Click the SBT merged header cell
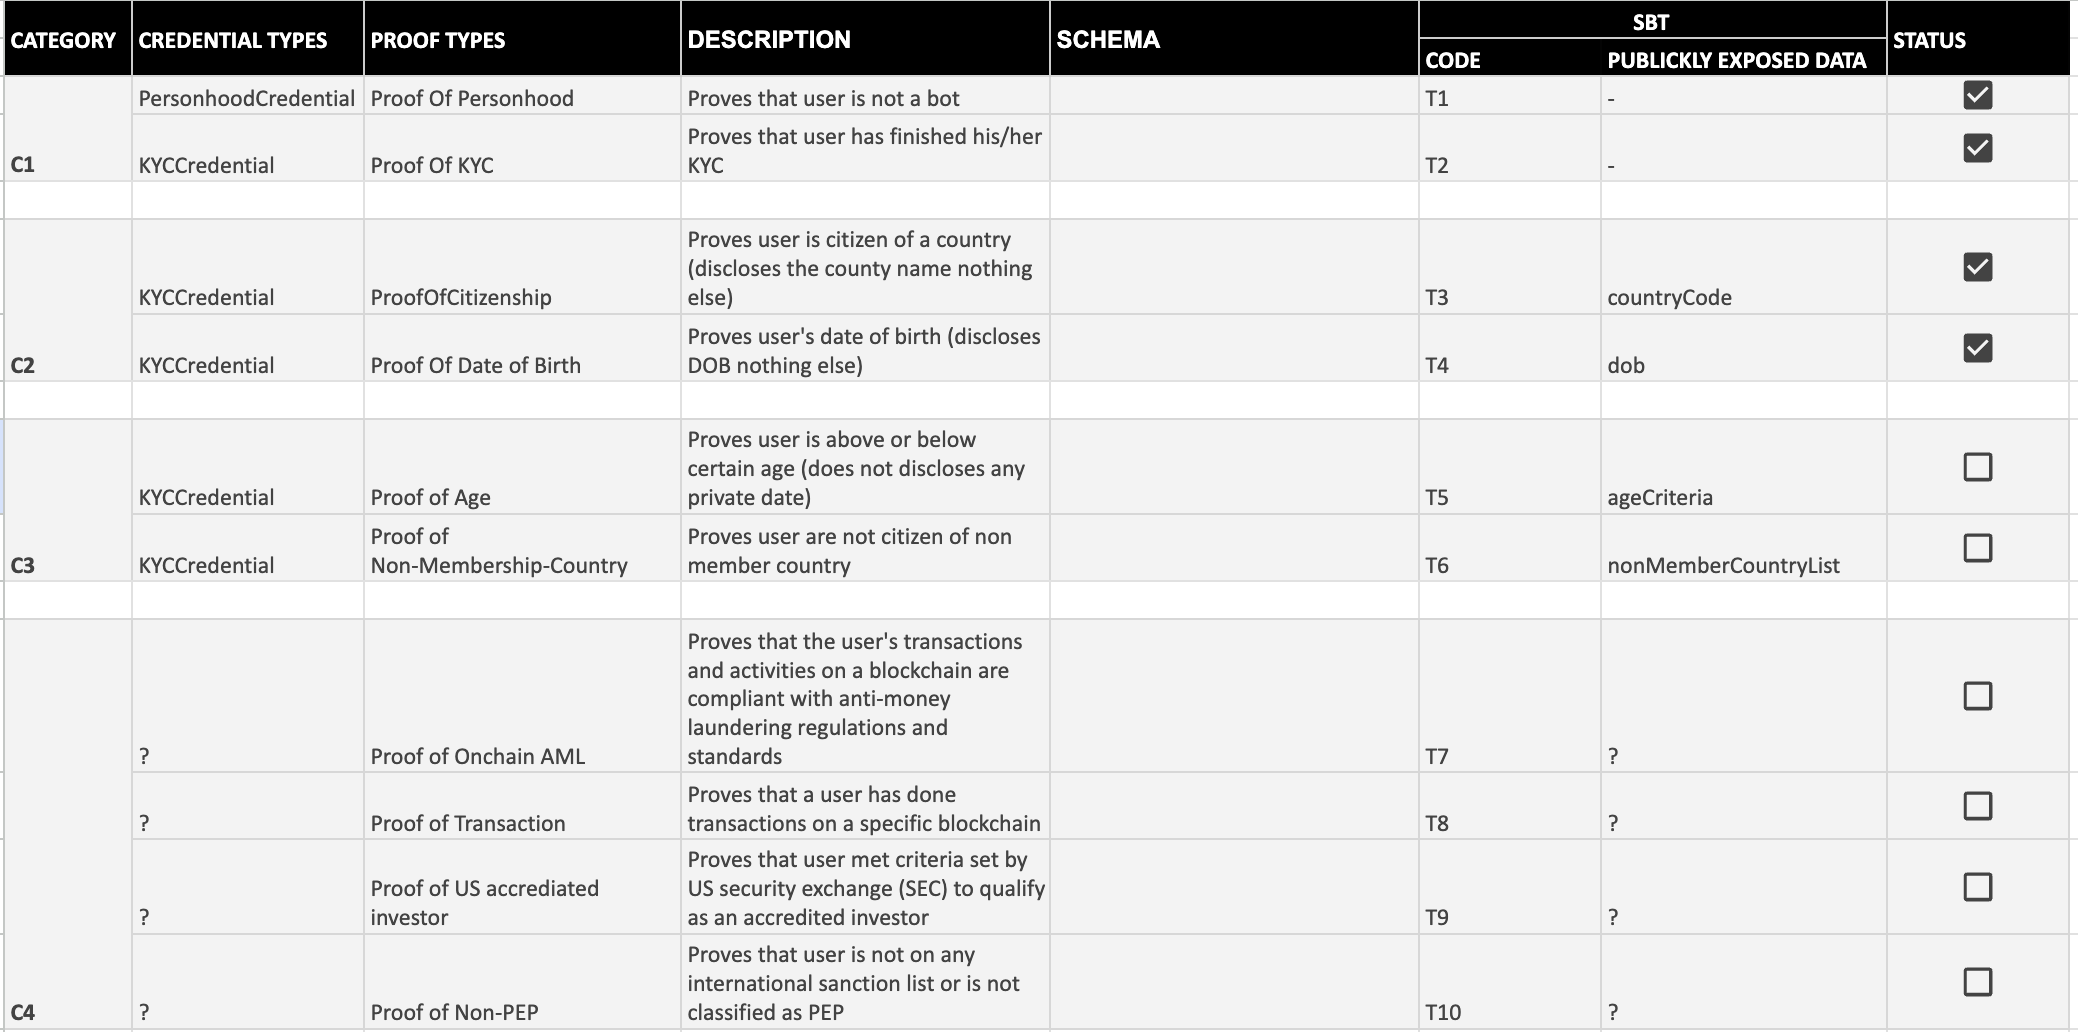 coord(1650,21)
